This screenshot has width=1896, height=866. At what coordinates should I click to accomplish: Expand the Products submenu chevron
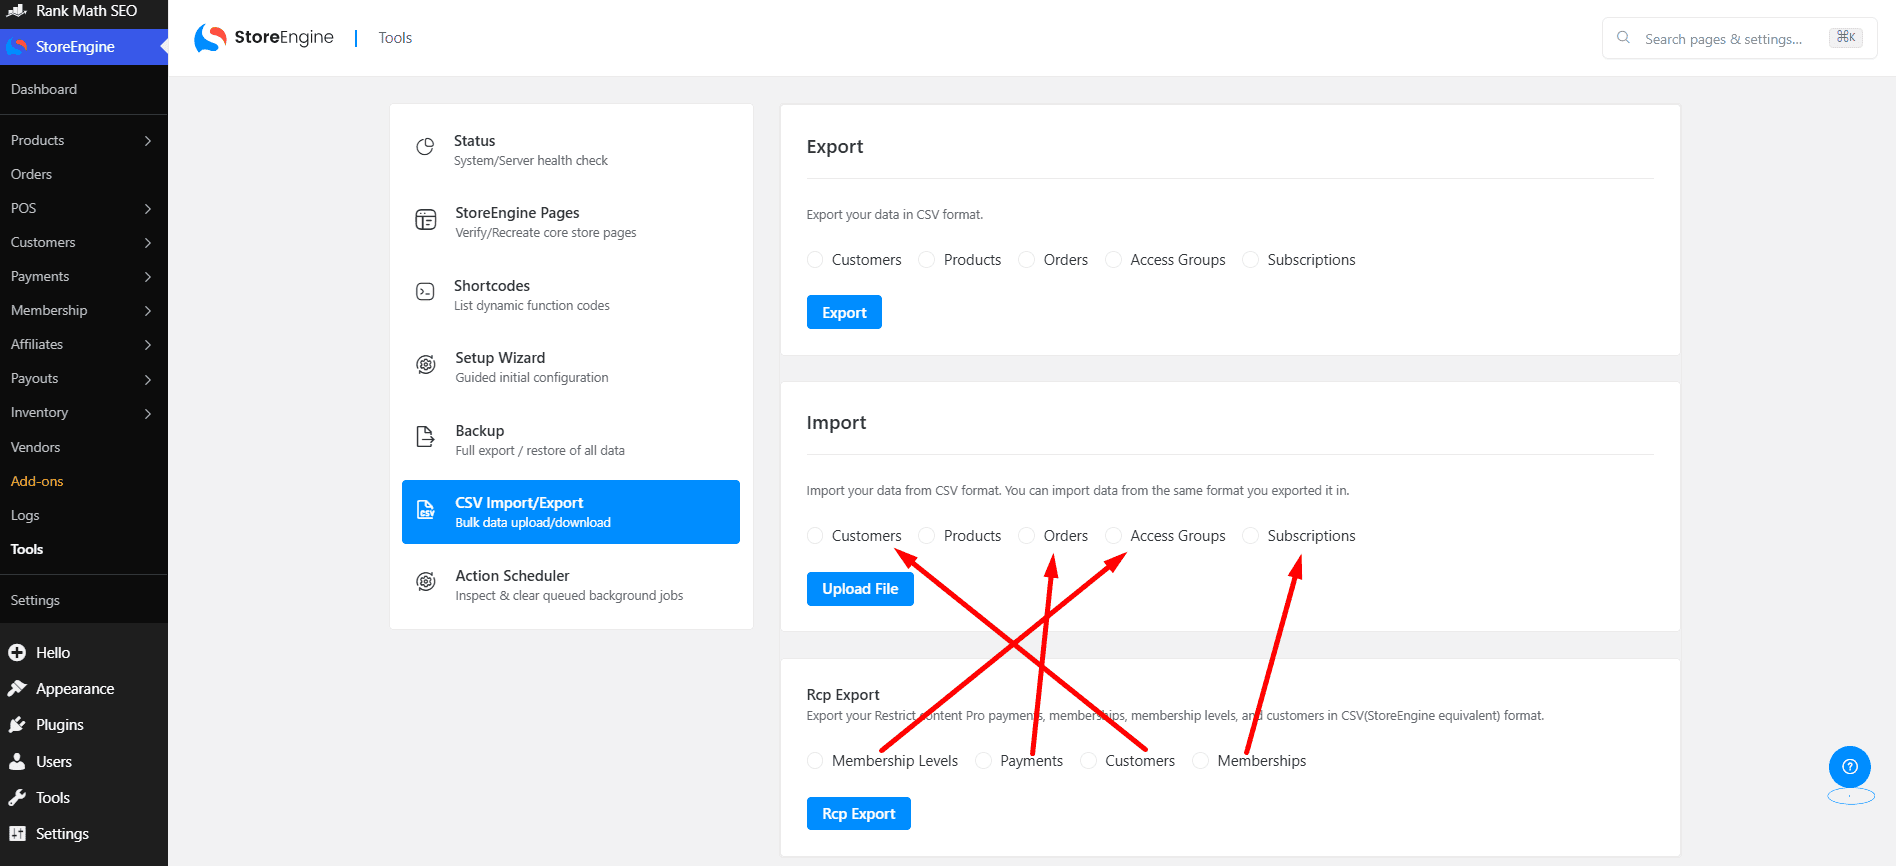(x=148, y=141)
